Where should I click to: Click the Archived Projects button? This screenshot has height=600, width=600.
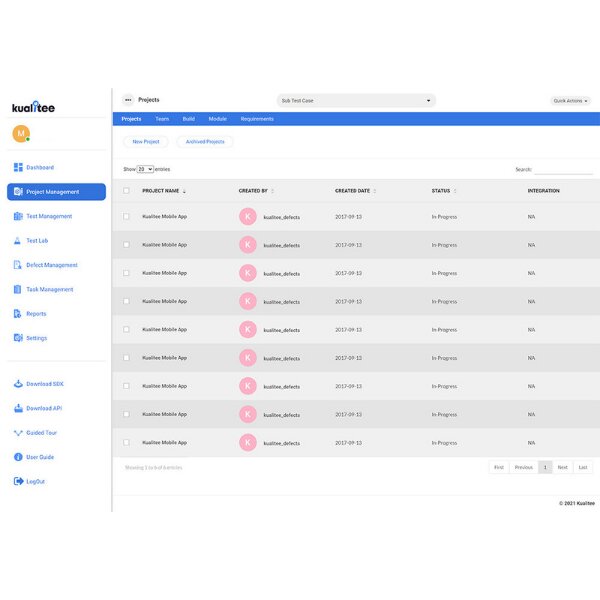click(205, 142)
